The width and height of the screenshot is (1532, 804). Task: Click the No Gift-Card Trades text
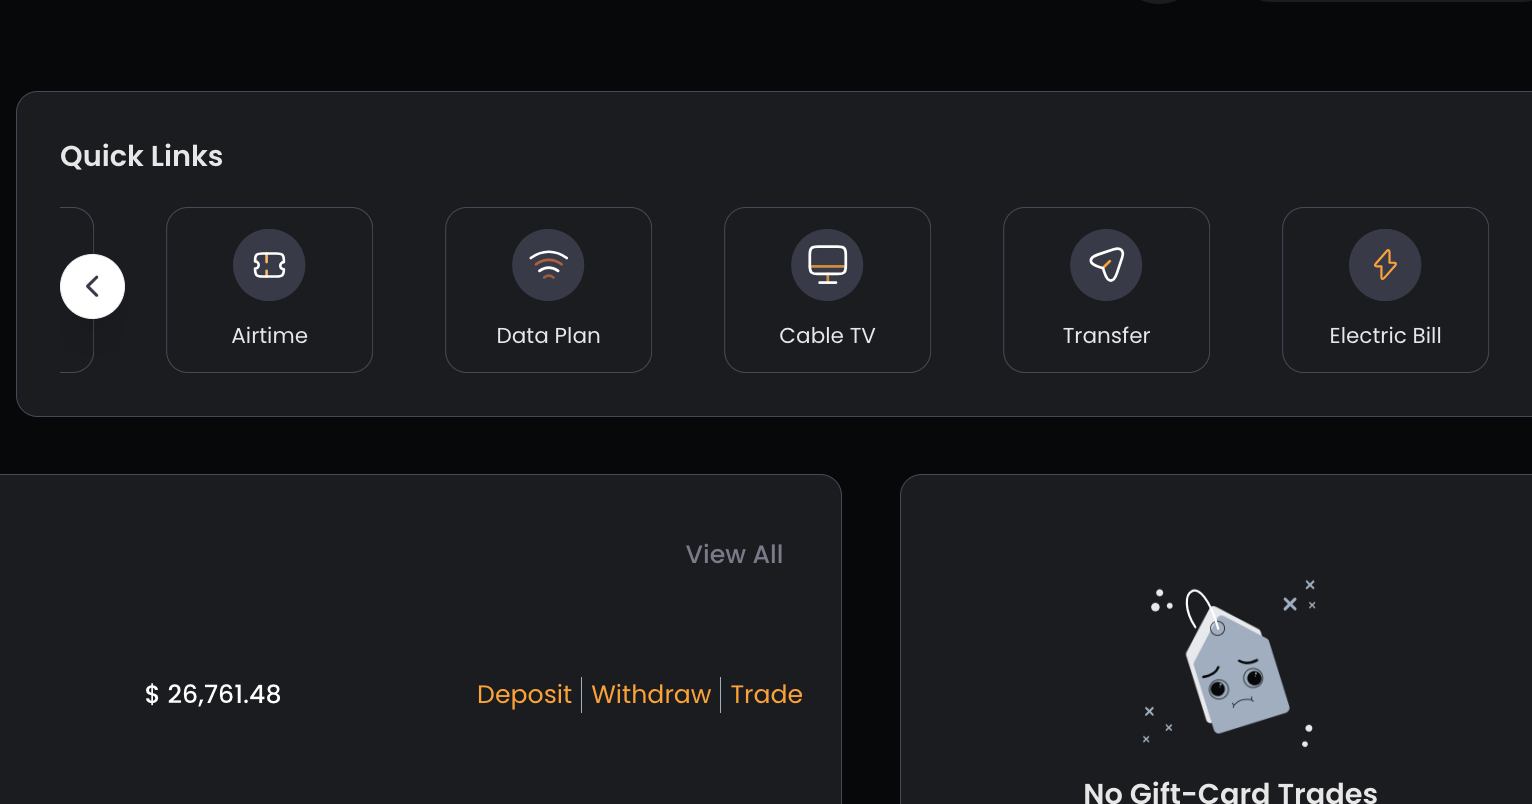tap(1230, 793)
